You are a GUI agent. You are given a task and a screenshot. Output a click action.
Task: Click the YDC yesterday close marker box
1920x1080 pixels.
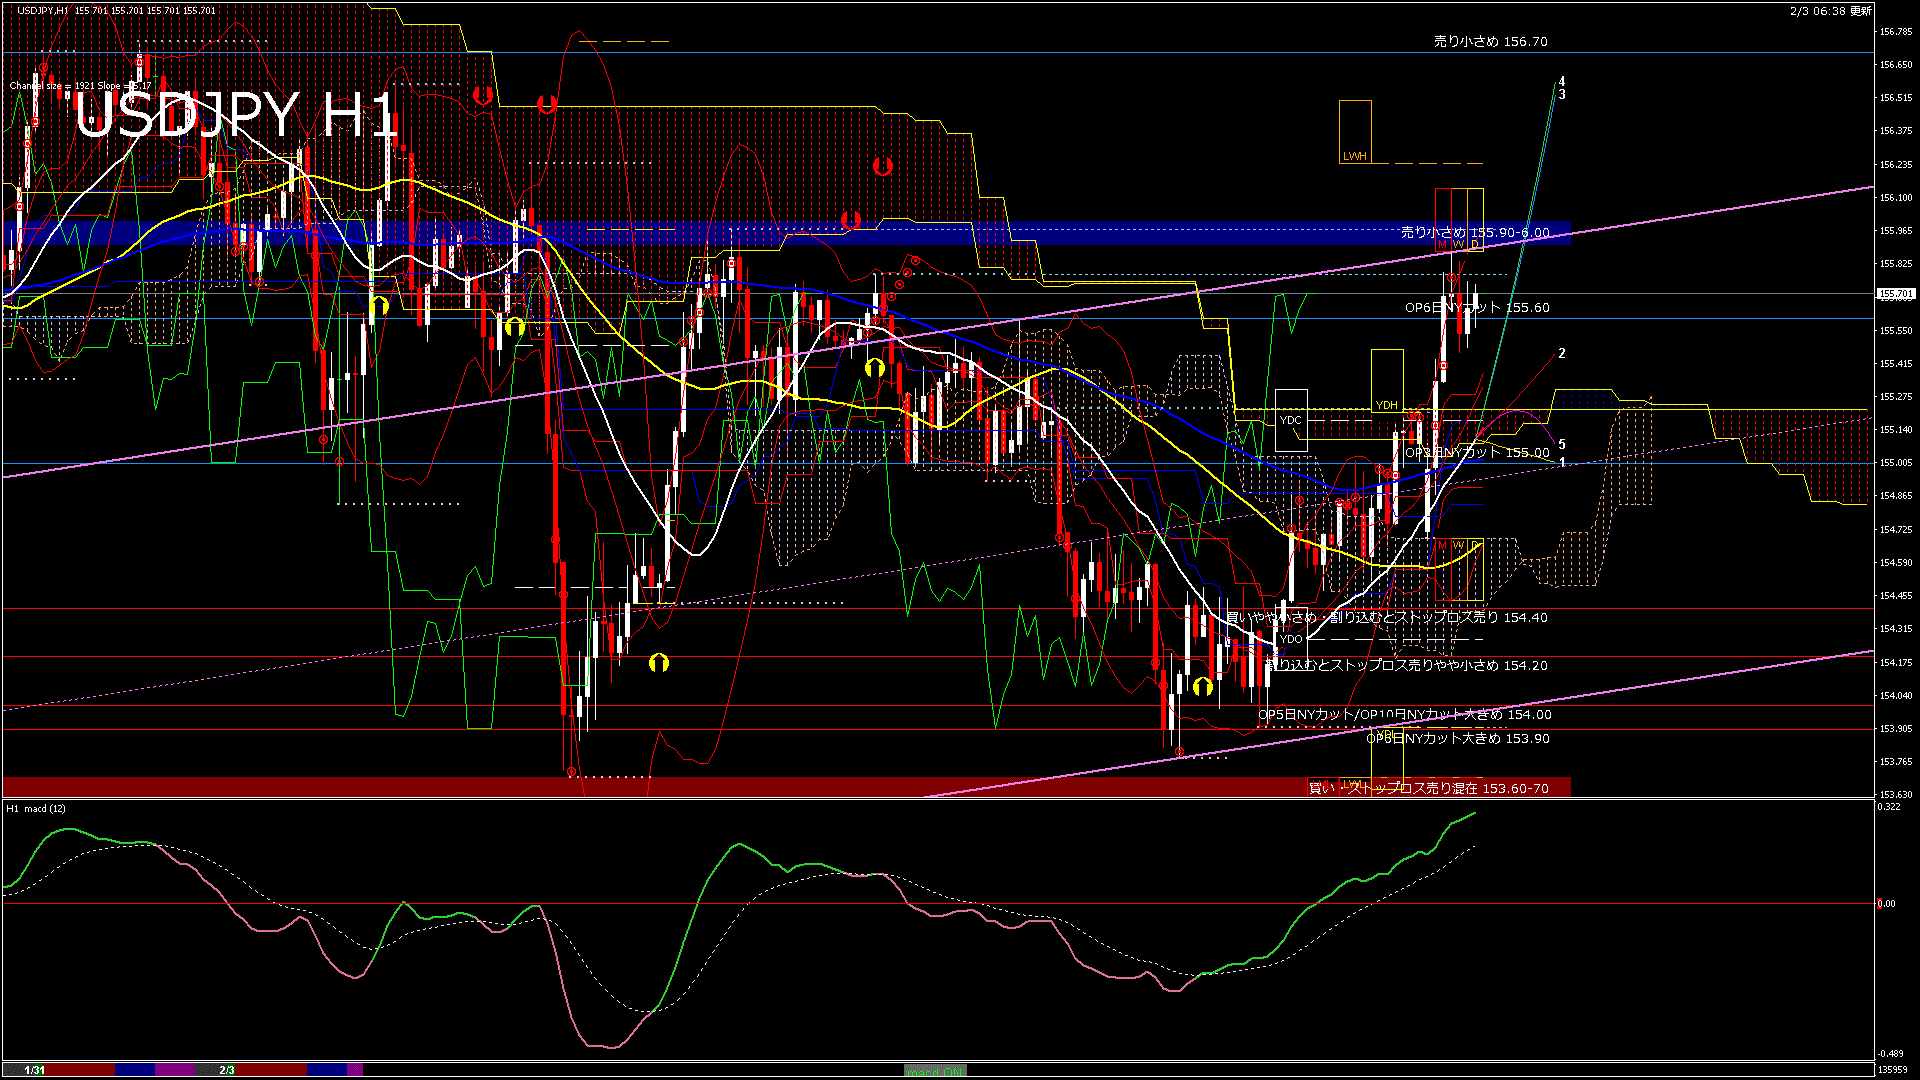point(1291,420)
